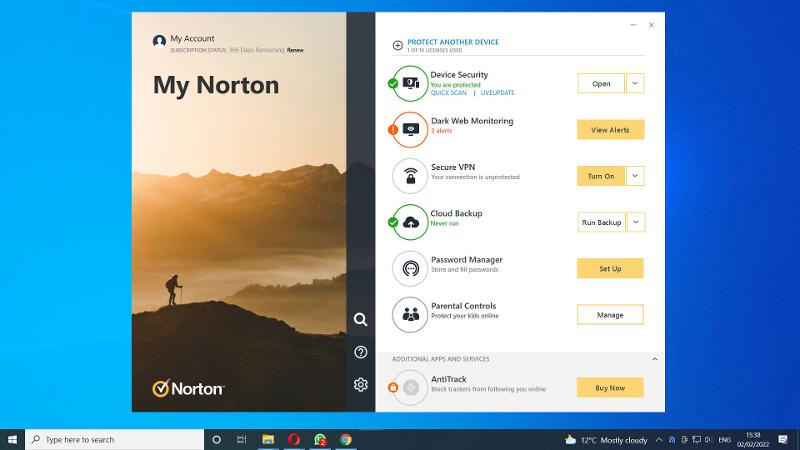Image resolution: width=800 pixels, height=450 pixels.
Task: Click the green checkmark badge on Device Security
Action: tap(393, 84)
